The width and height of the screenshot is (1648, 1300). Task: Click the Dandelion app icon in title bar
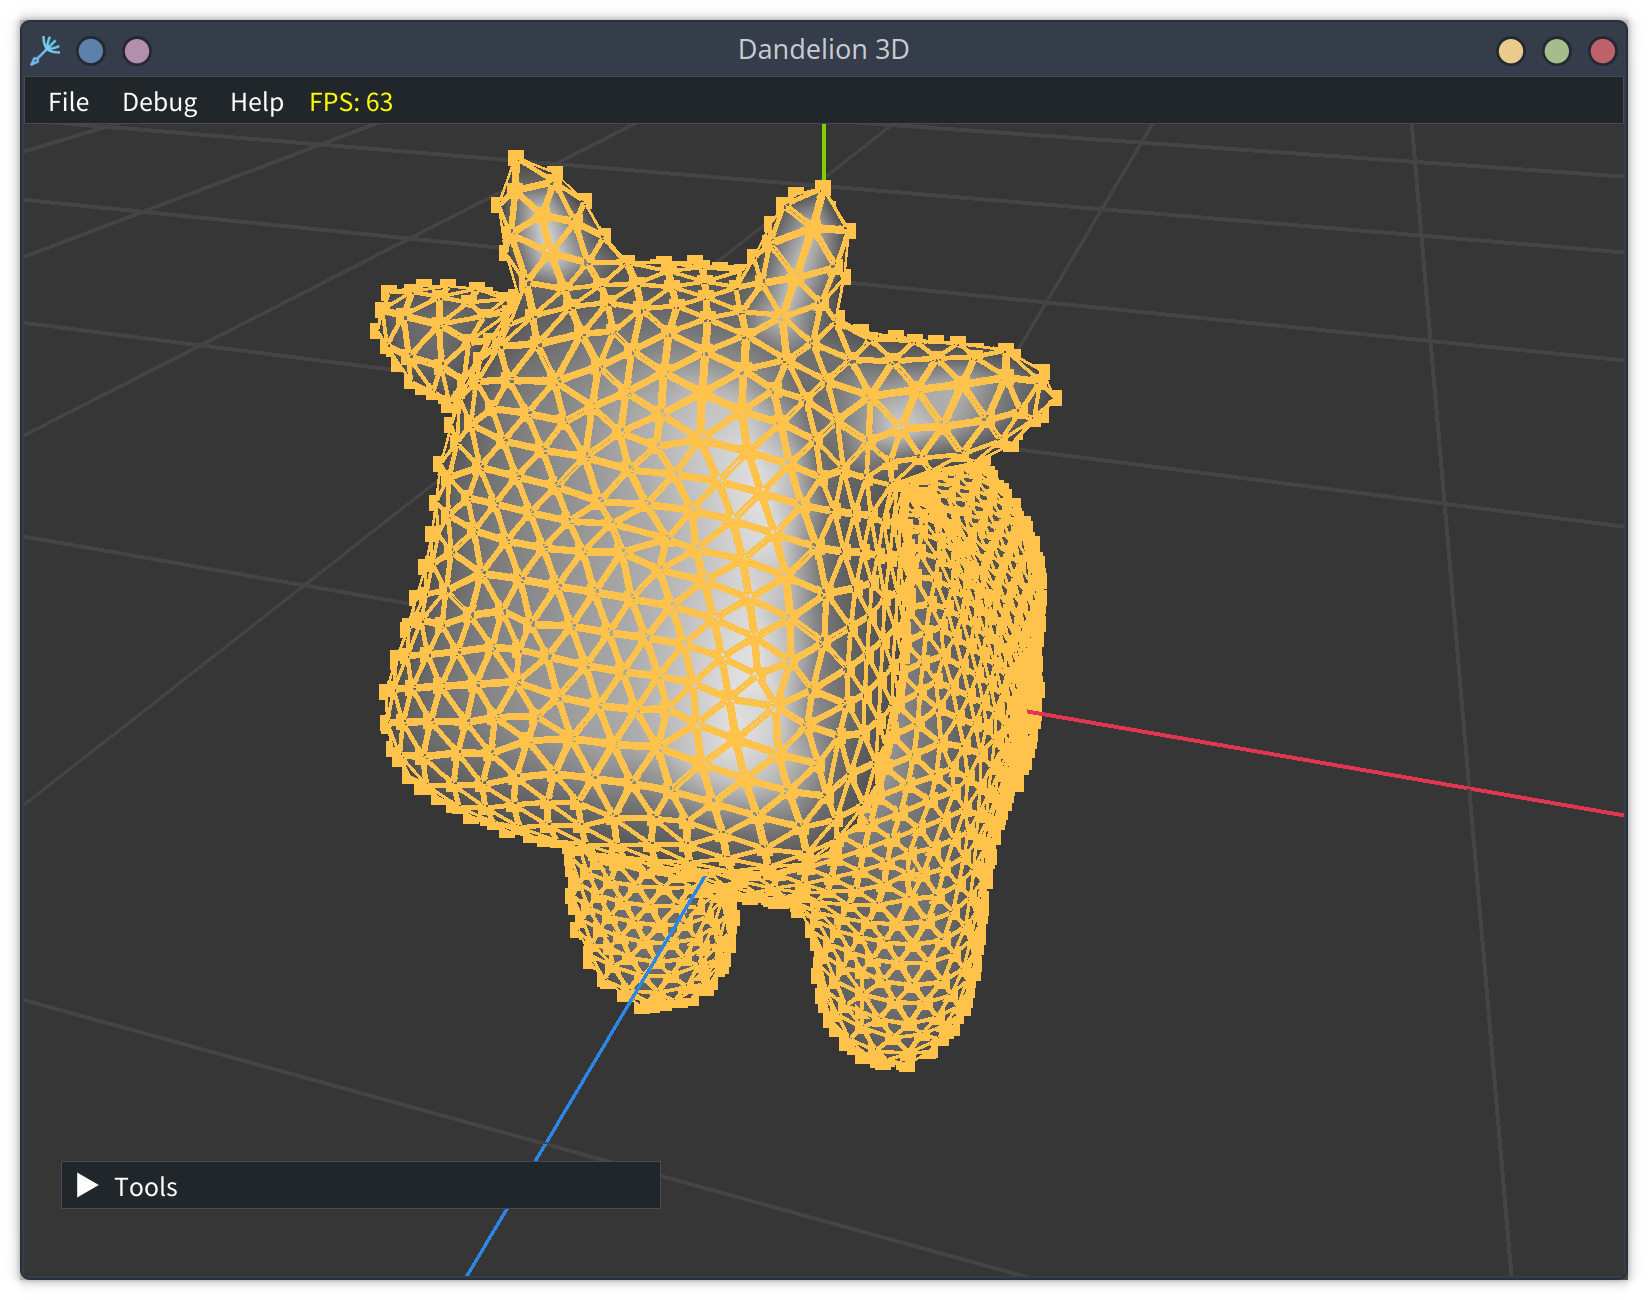[45, 50]
